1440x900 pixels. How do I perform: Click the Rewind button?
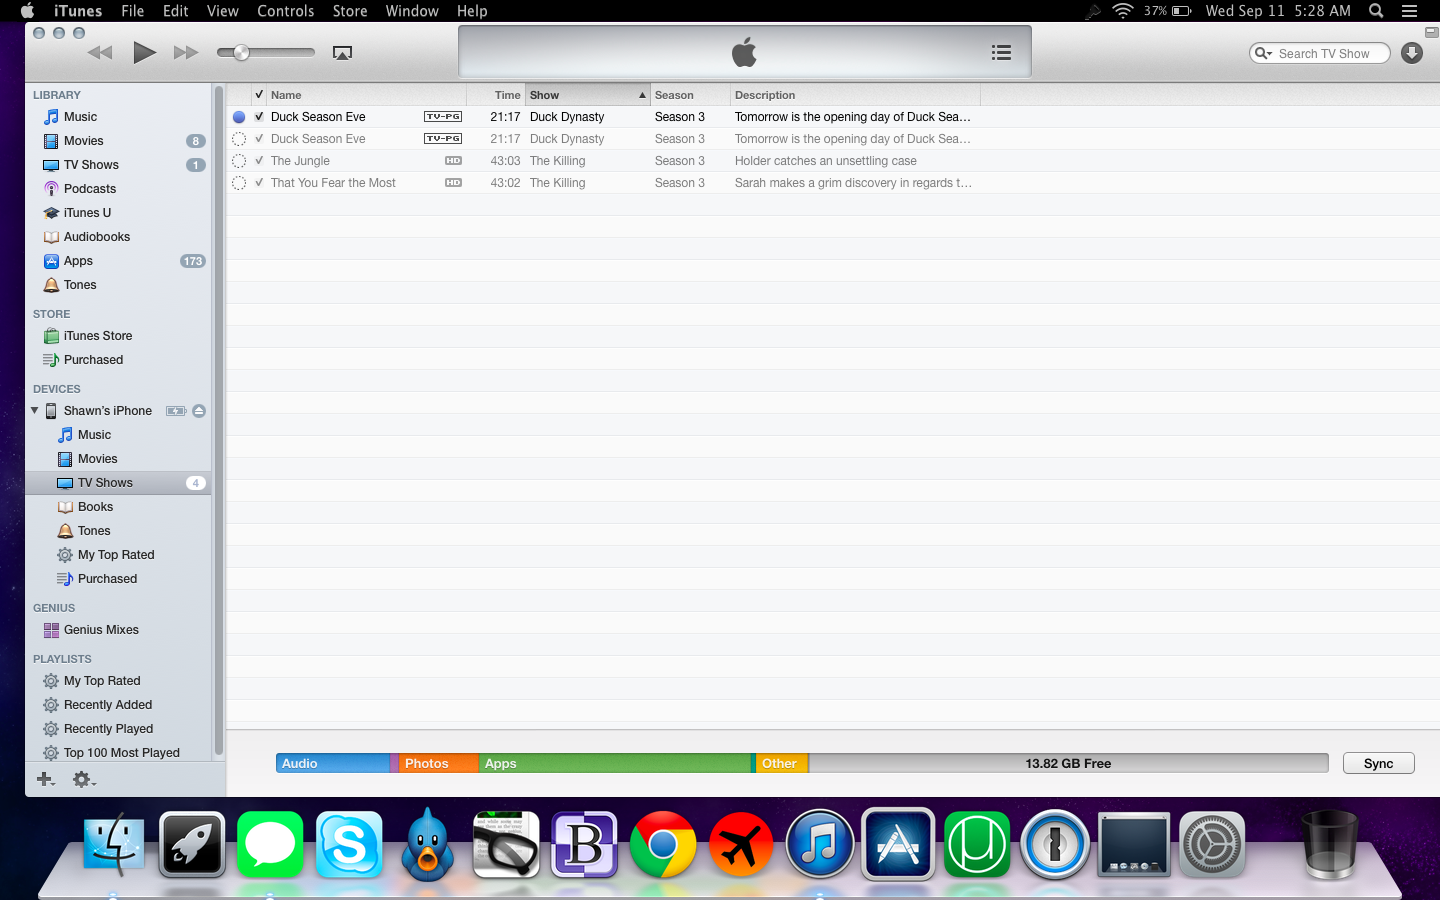point(100,52)
